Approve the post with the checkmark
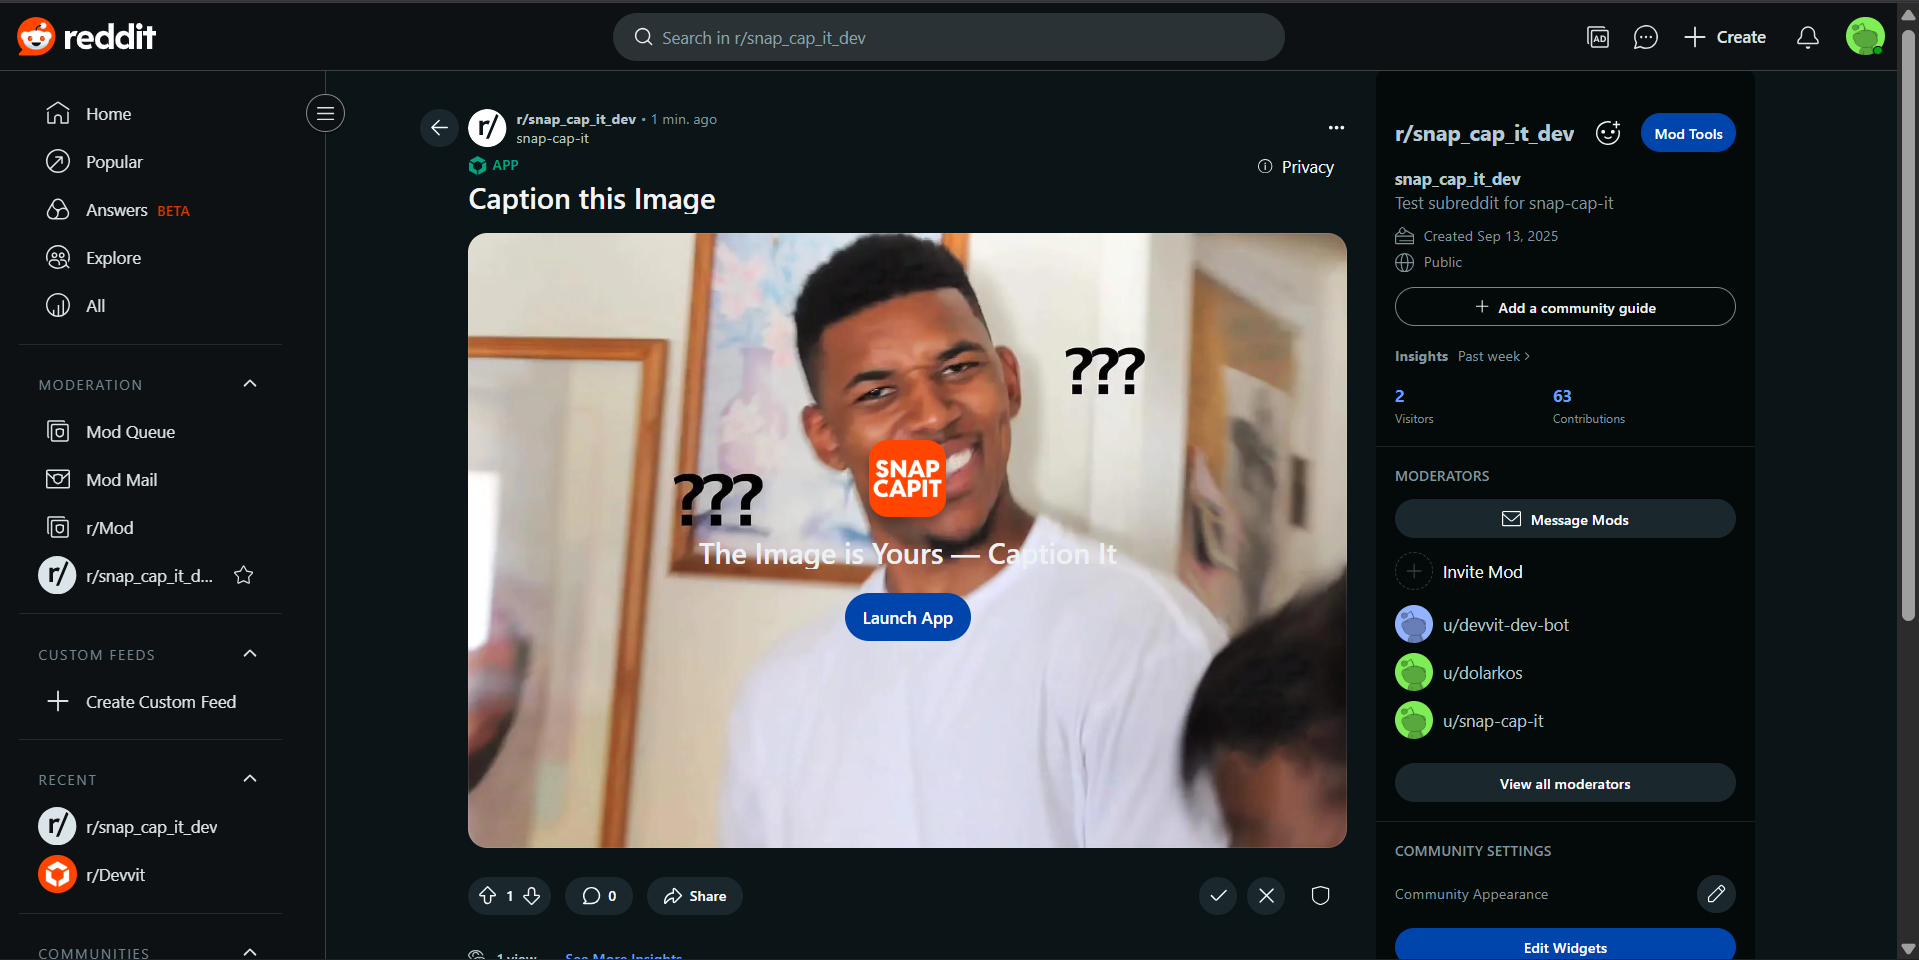Viewport: 1919px width, 960px height. pyautogui.click(x=1218, y=896)
